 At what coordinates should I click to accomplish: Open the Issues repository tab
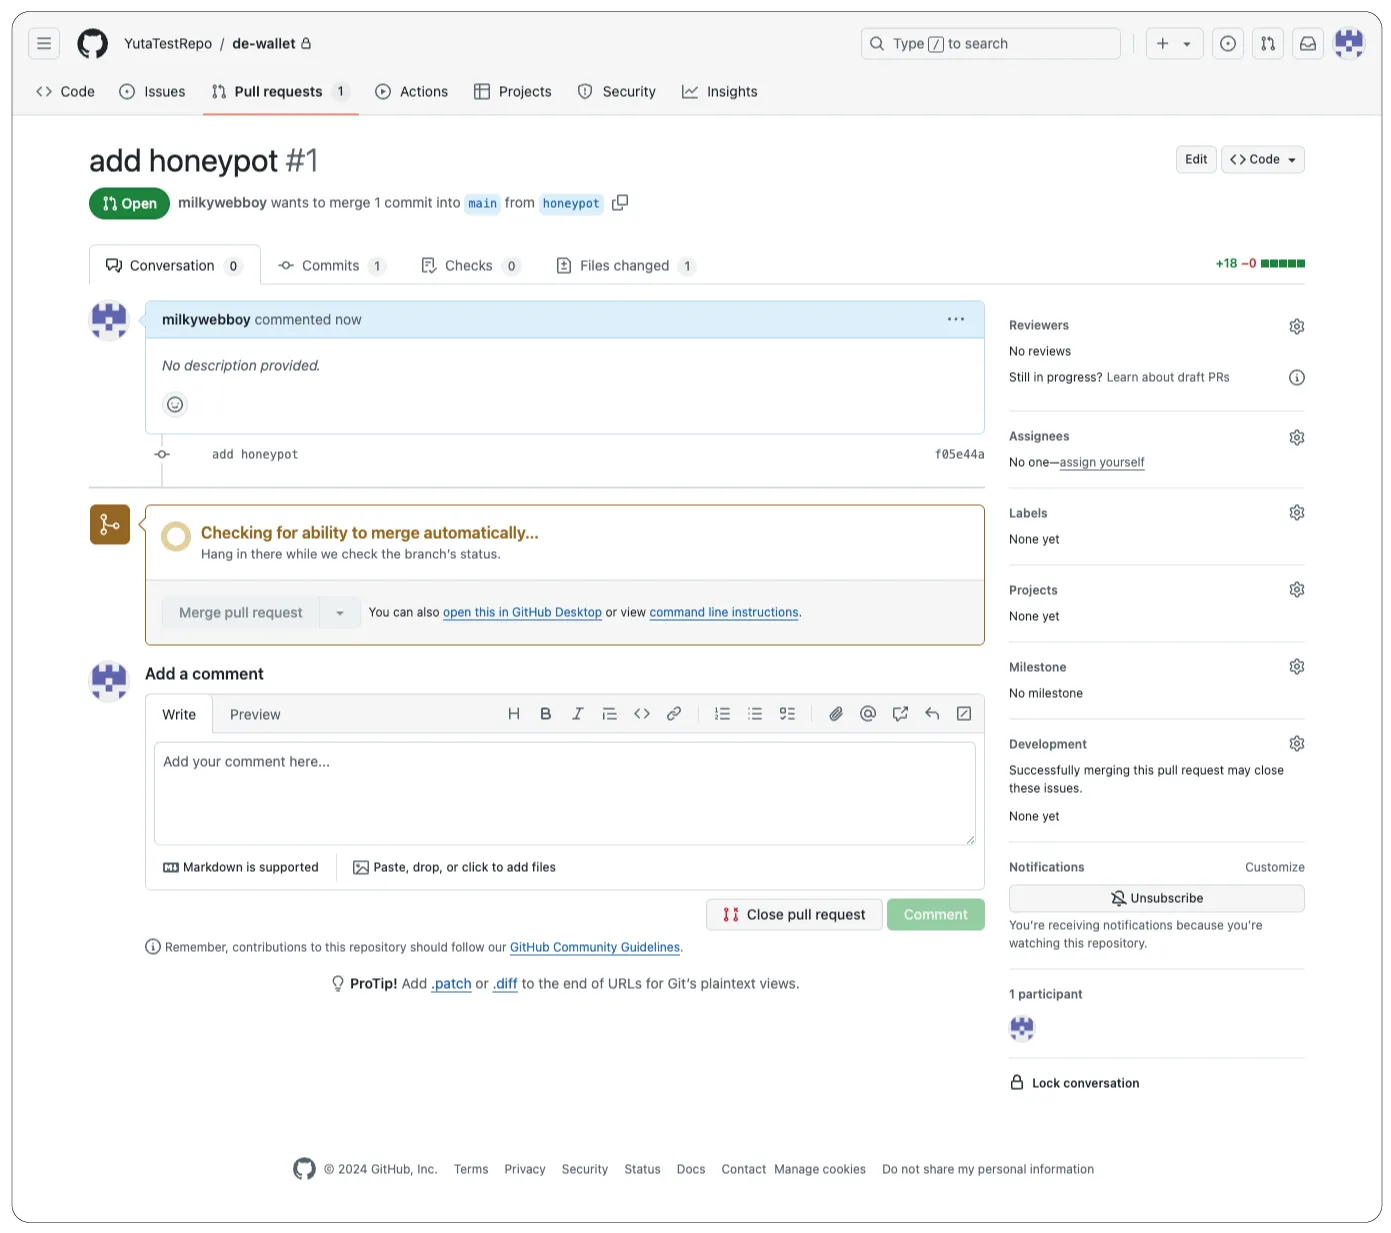point(152,92)
